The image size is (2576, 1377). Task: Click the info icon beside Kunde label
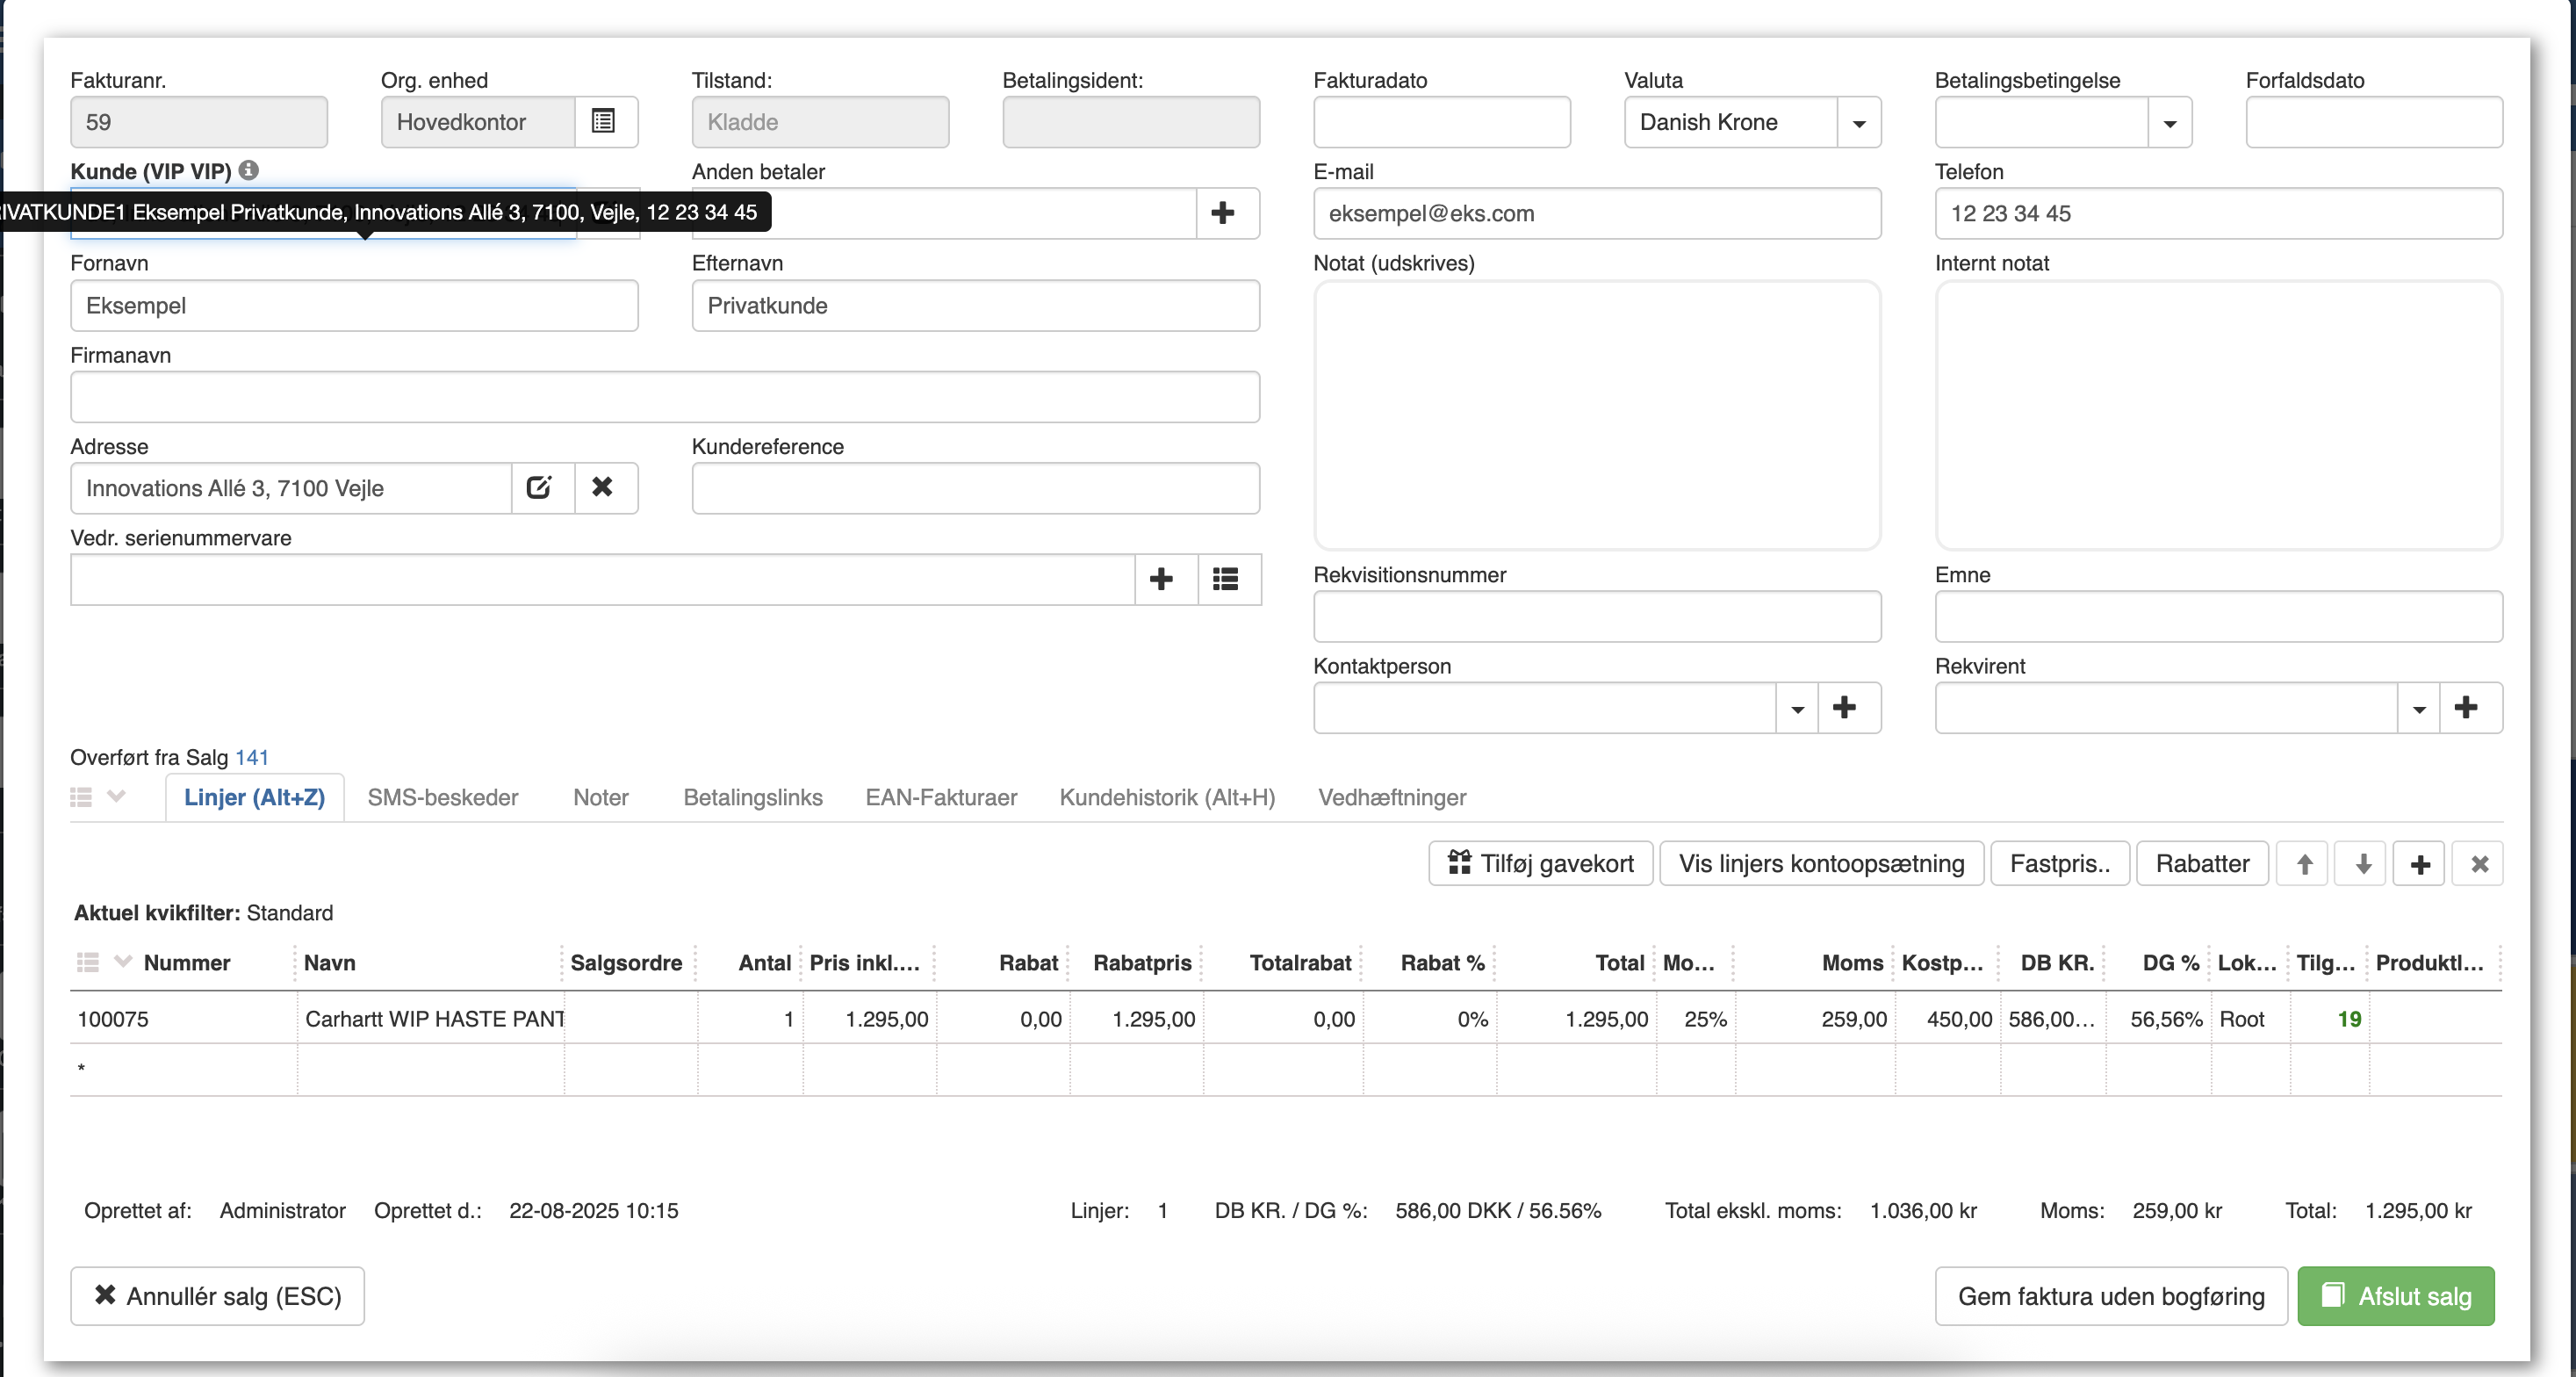click(249, 170)
